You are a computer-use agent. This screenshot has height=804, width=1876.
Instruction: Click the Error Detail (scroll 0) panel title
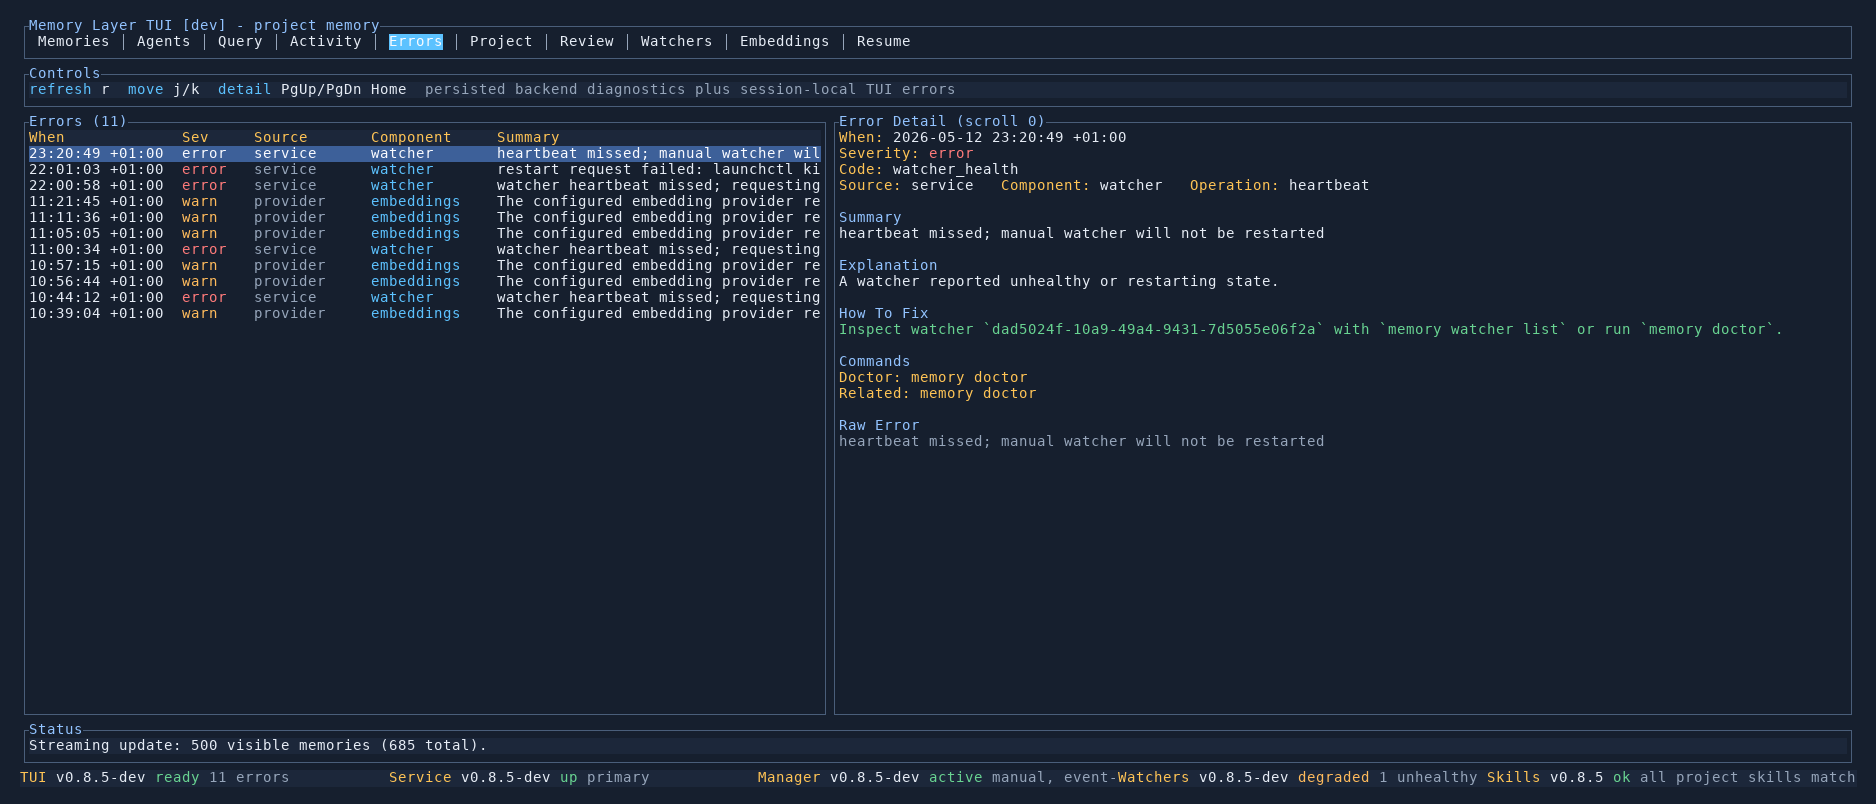click(x=942, y=121)
